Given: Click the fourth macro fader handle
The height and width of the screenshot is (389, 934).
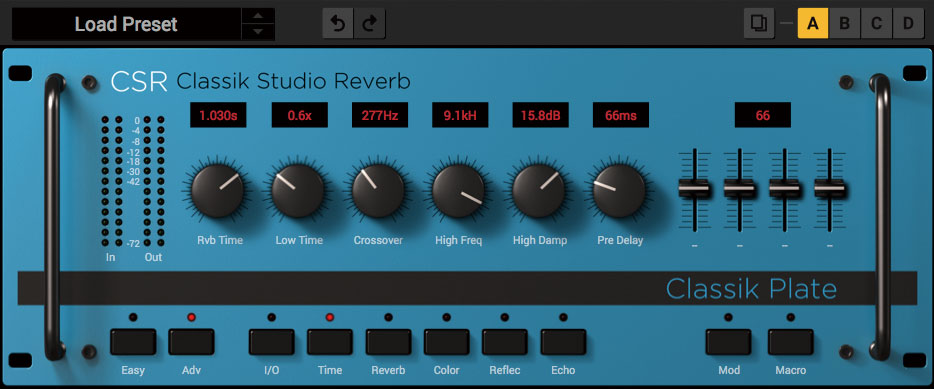Looking at the screenshot, I should click(x=830, y=189).
